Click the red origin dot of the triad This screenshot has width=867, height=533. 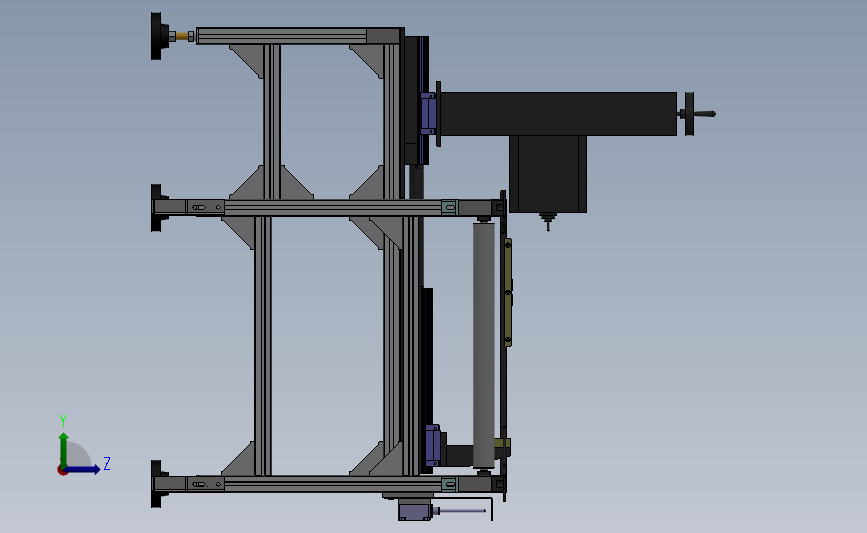click(x=62, y=471)
